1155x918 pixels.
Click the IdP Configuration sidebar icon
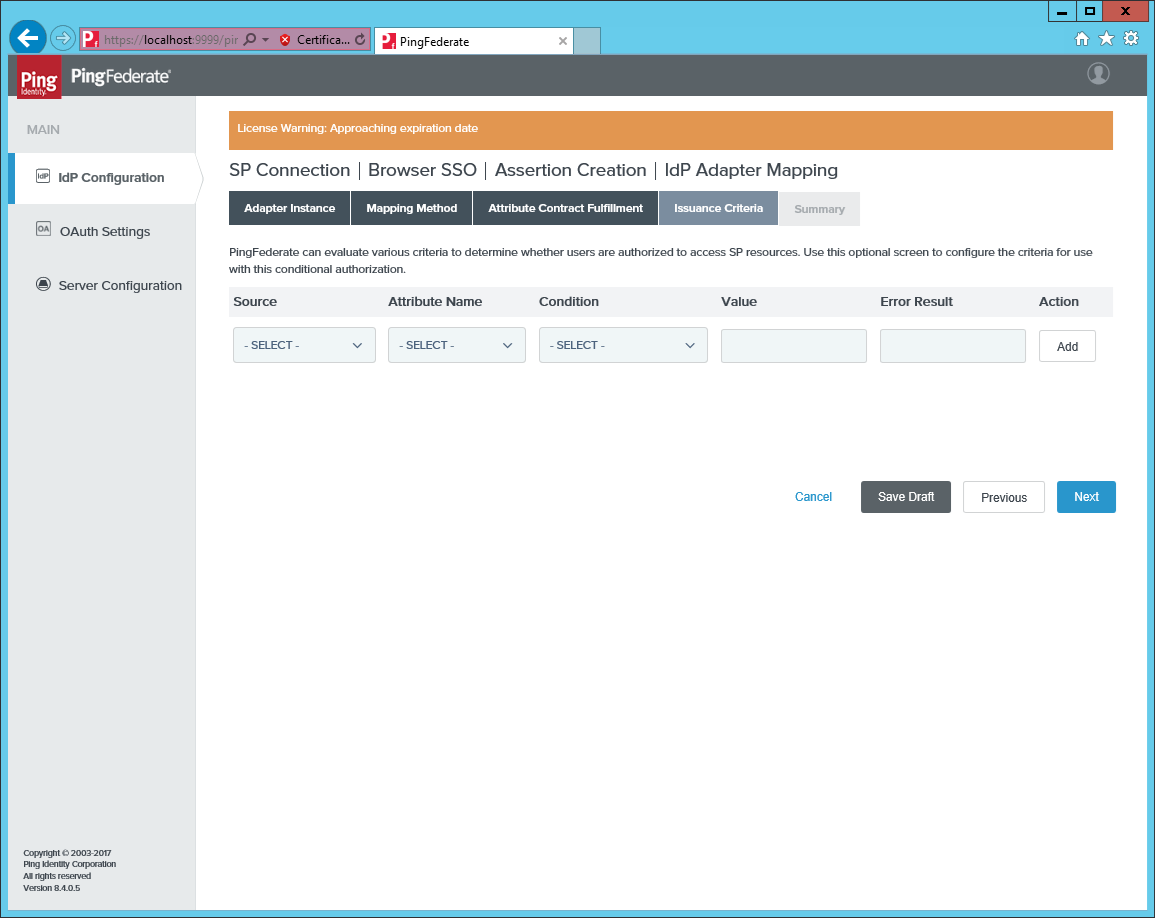click(x=43, y=176)
